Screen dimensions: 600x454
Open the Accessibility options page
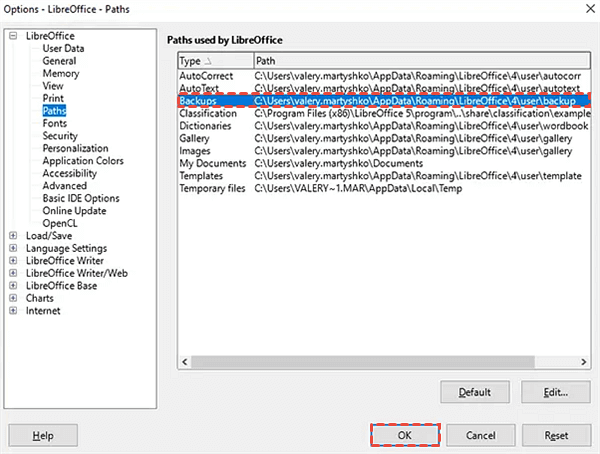click(x=70, y=173)
